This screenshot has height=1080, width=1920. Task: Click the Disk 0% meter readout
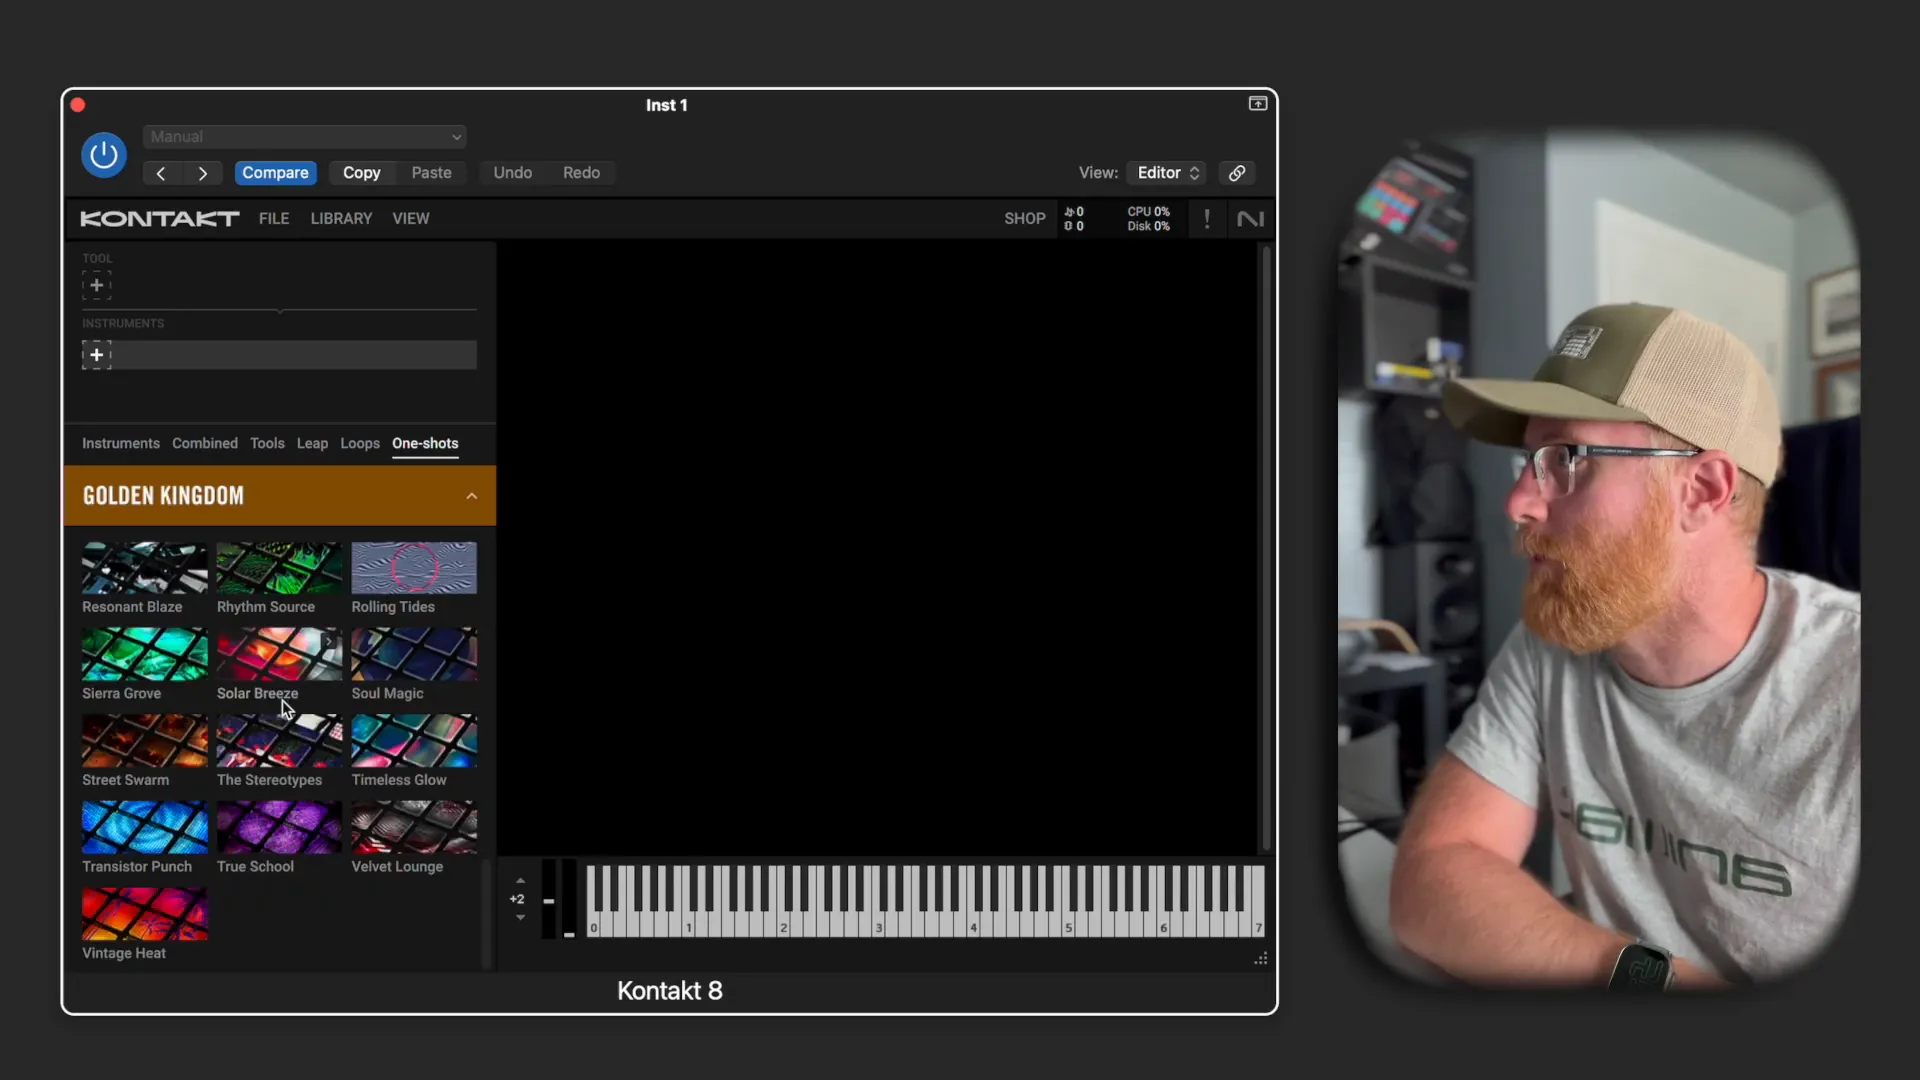click(x=1148, y=226)
